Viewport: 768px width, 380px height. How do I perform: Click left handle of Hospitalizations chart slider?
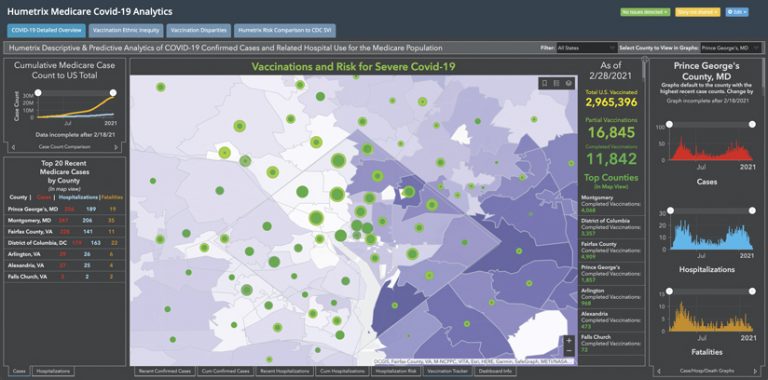(x=670, y=211)
